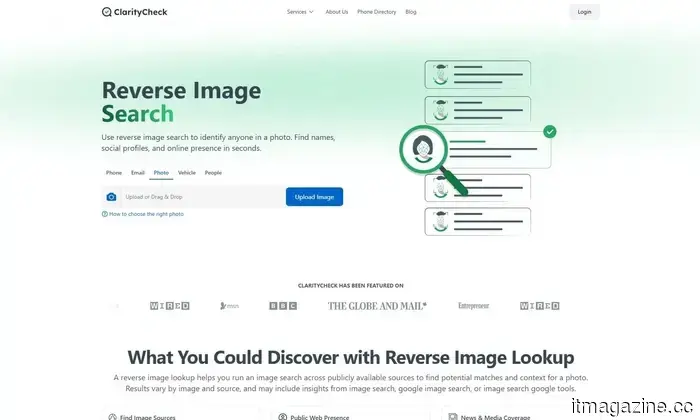This screenshot has width=700, height=420.
Task: Click the second WIRED logo on right
Action: pos(540,306)
